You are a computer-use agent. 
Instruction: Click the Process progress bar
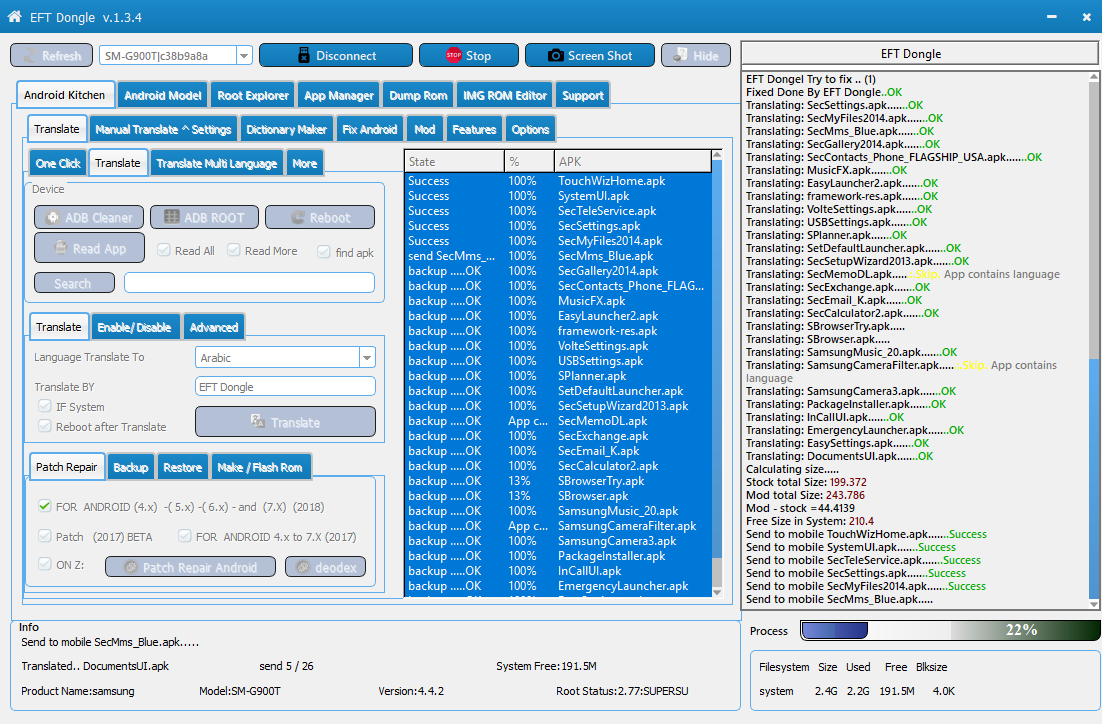click(950, 630)
